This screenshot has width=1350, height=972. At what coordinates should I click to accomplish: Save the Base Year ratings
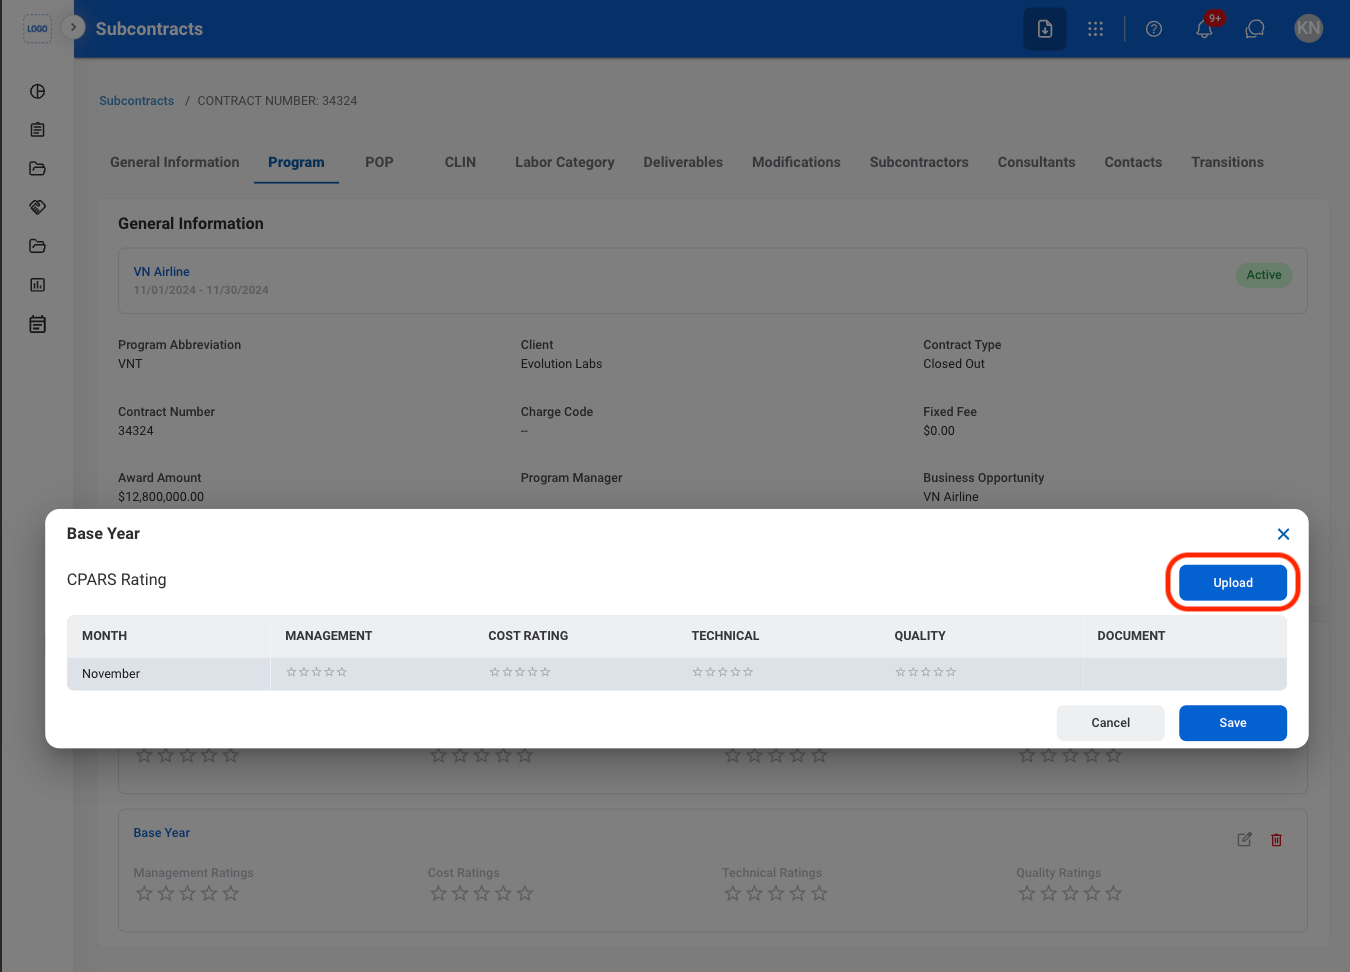[1232, 723]
